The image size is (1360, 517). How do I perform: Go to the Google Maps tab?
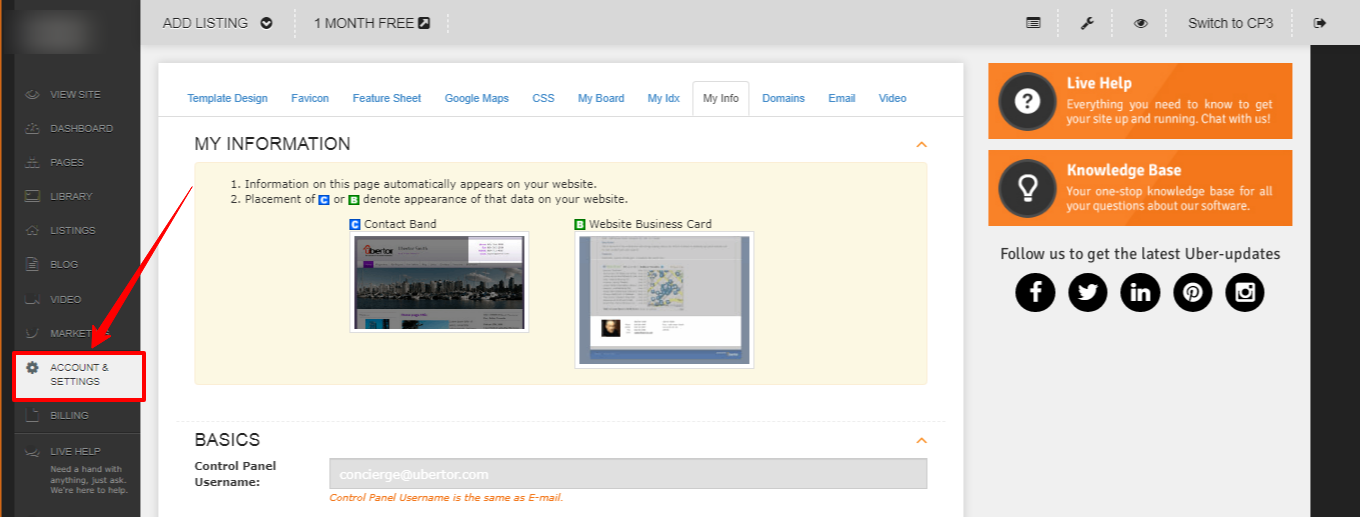(x=477, y=98)
